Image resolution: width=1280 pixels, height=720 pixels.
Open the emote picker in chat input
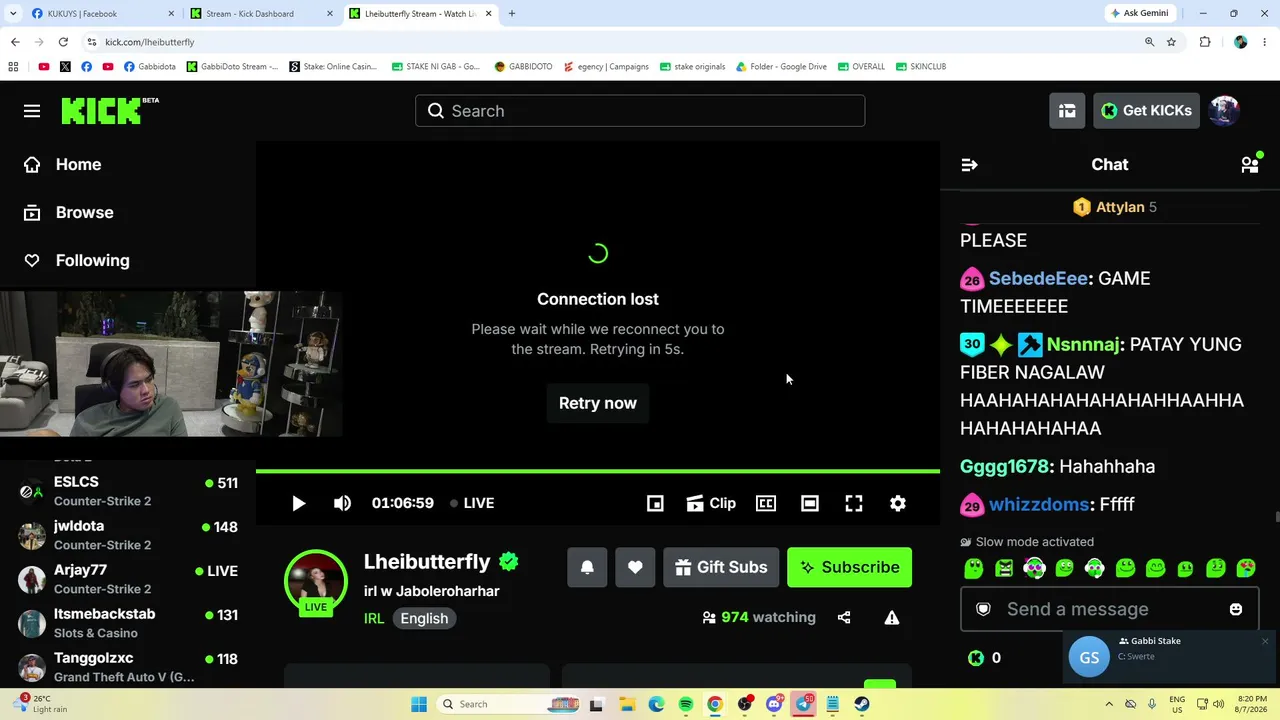[1236, 609]
